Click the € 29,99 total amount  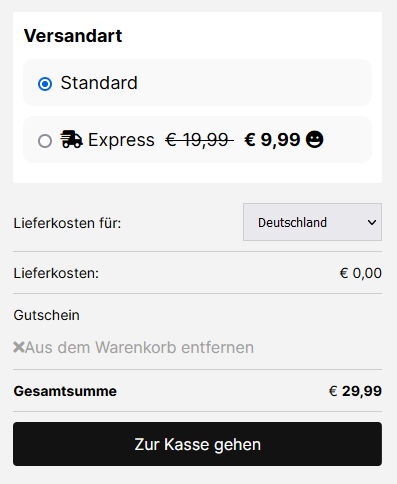(x=355, y=391)
